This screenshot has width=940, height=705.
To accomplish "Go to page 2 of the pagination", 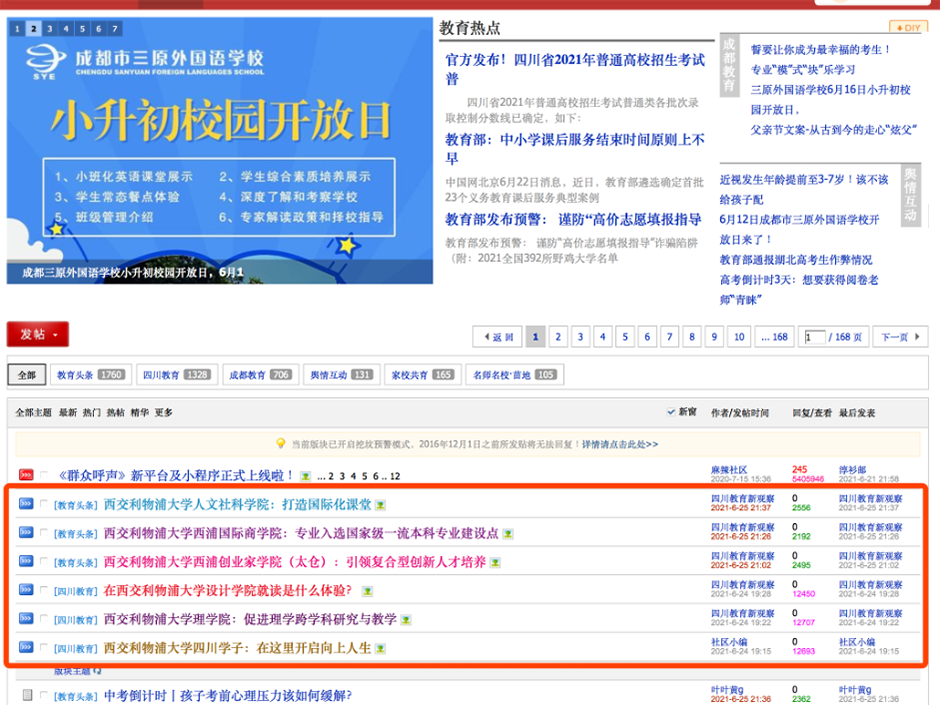I will click(x=558, y=337).
